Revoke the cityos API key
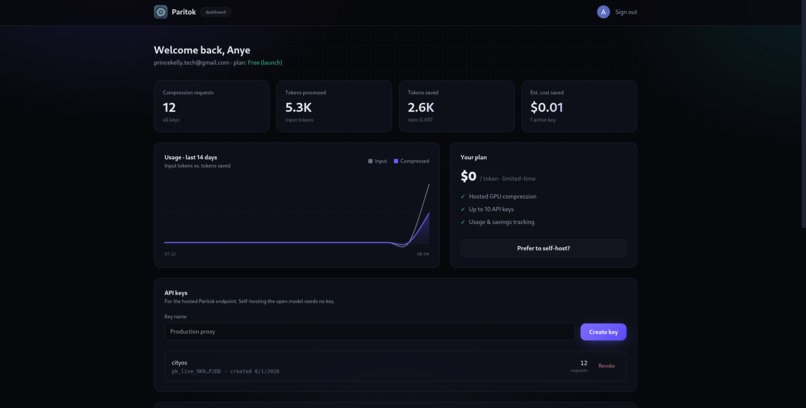The image size is (806, 408). (x=606, y=366)
